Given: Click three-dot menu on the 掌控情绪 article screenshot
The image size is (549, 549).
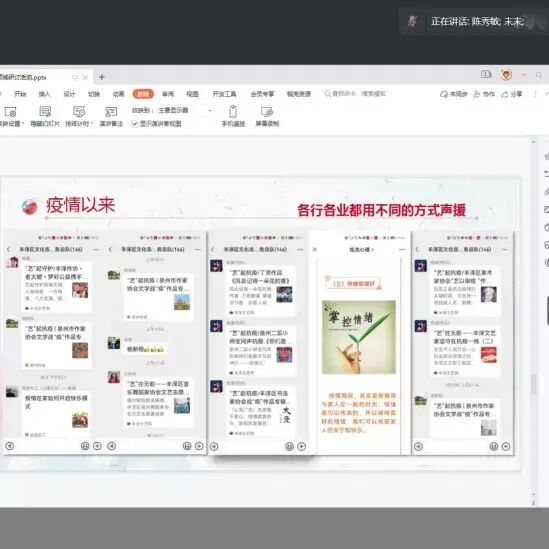Looking at the screenshot, I should pyautogui.click(x=402, y=249).
